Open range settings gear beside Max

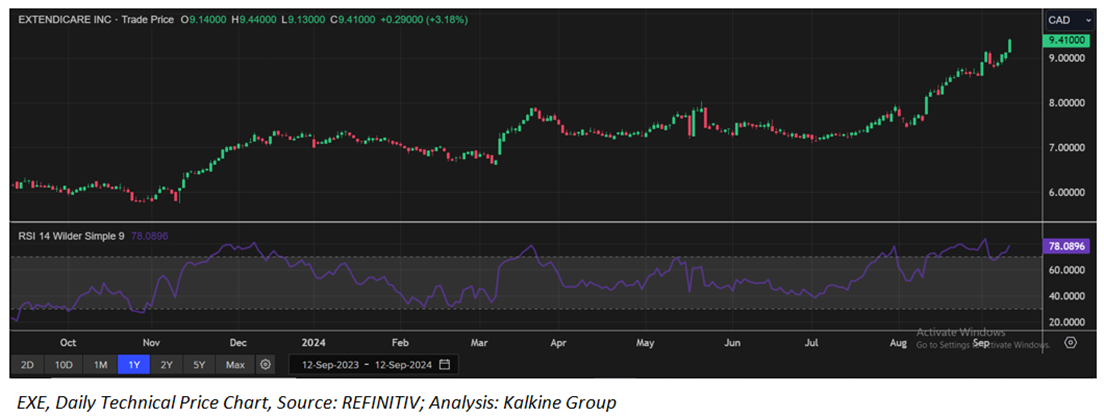(x=265, y=365)
